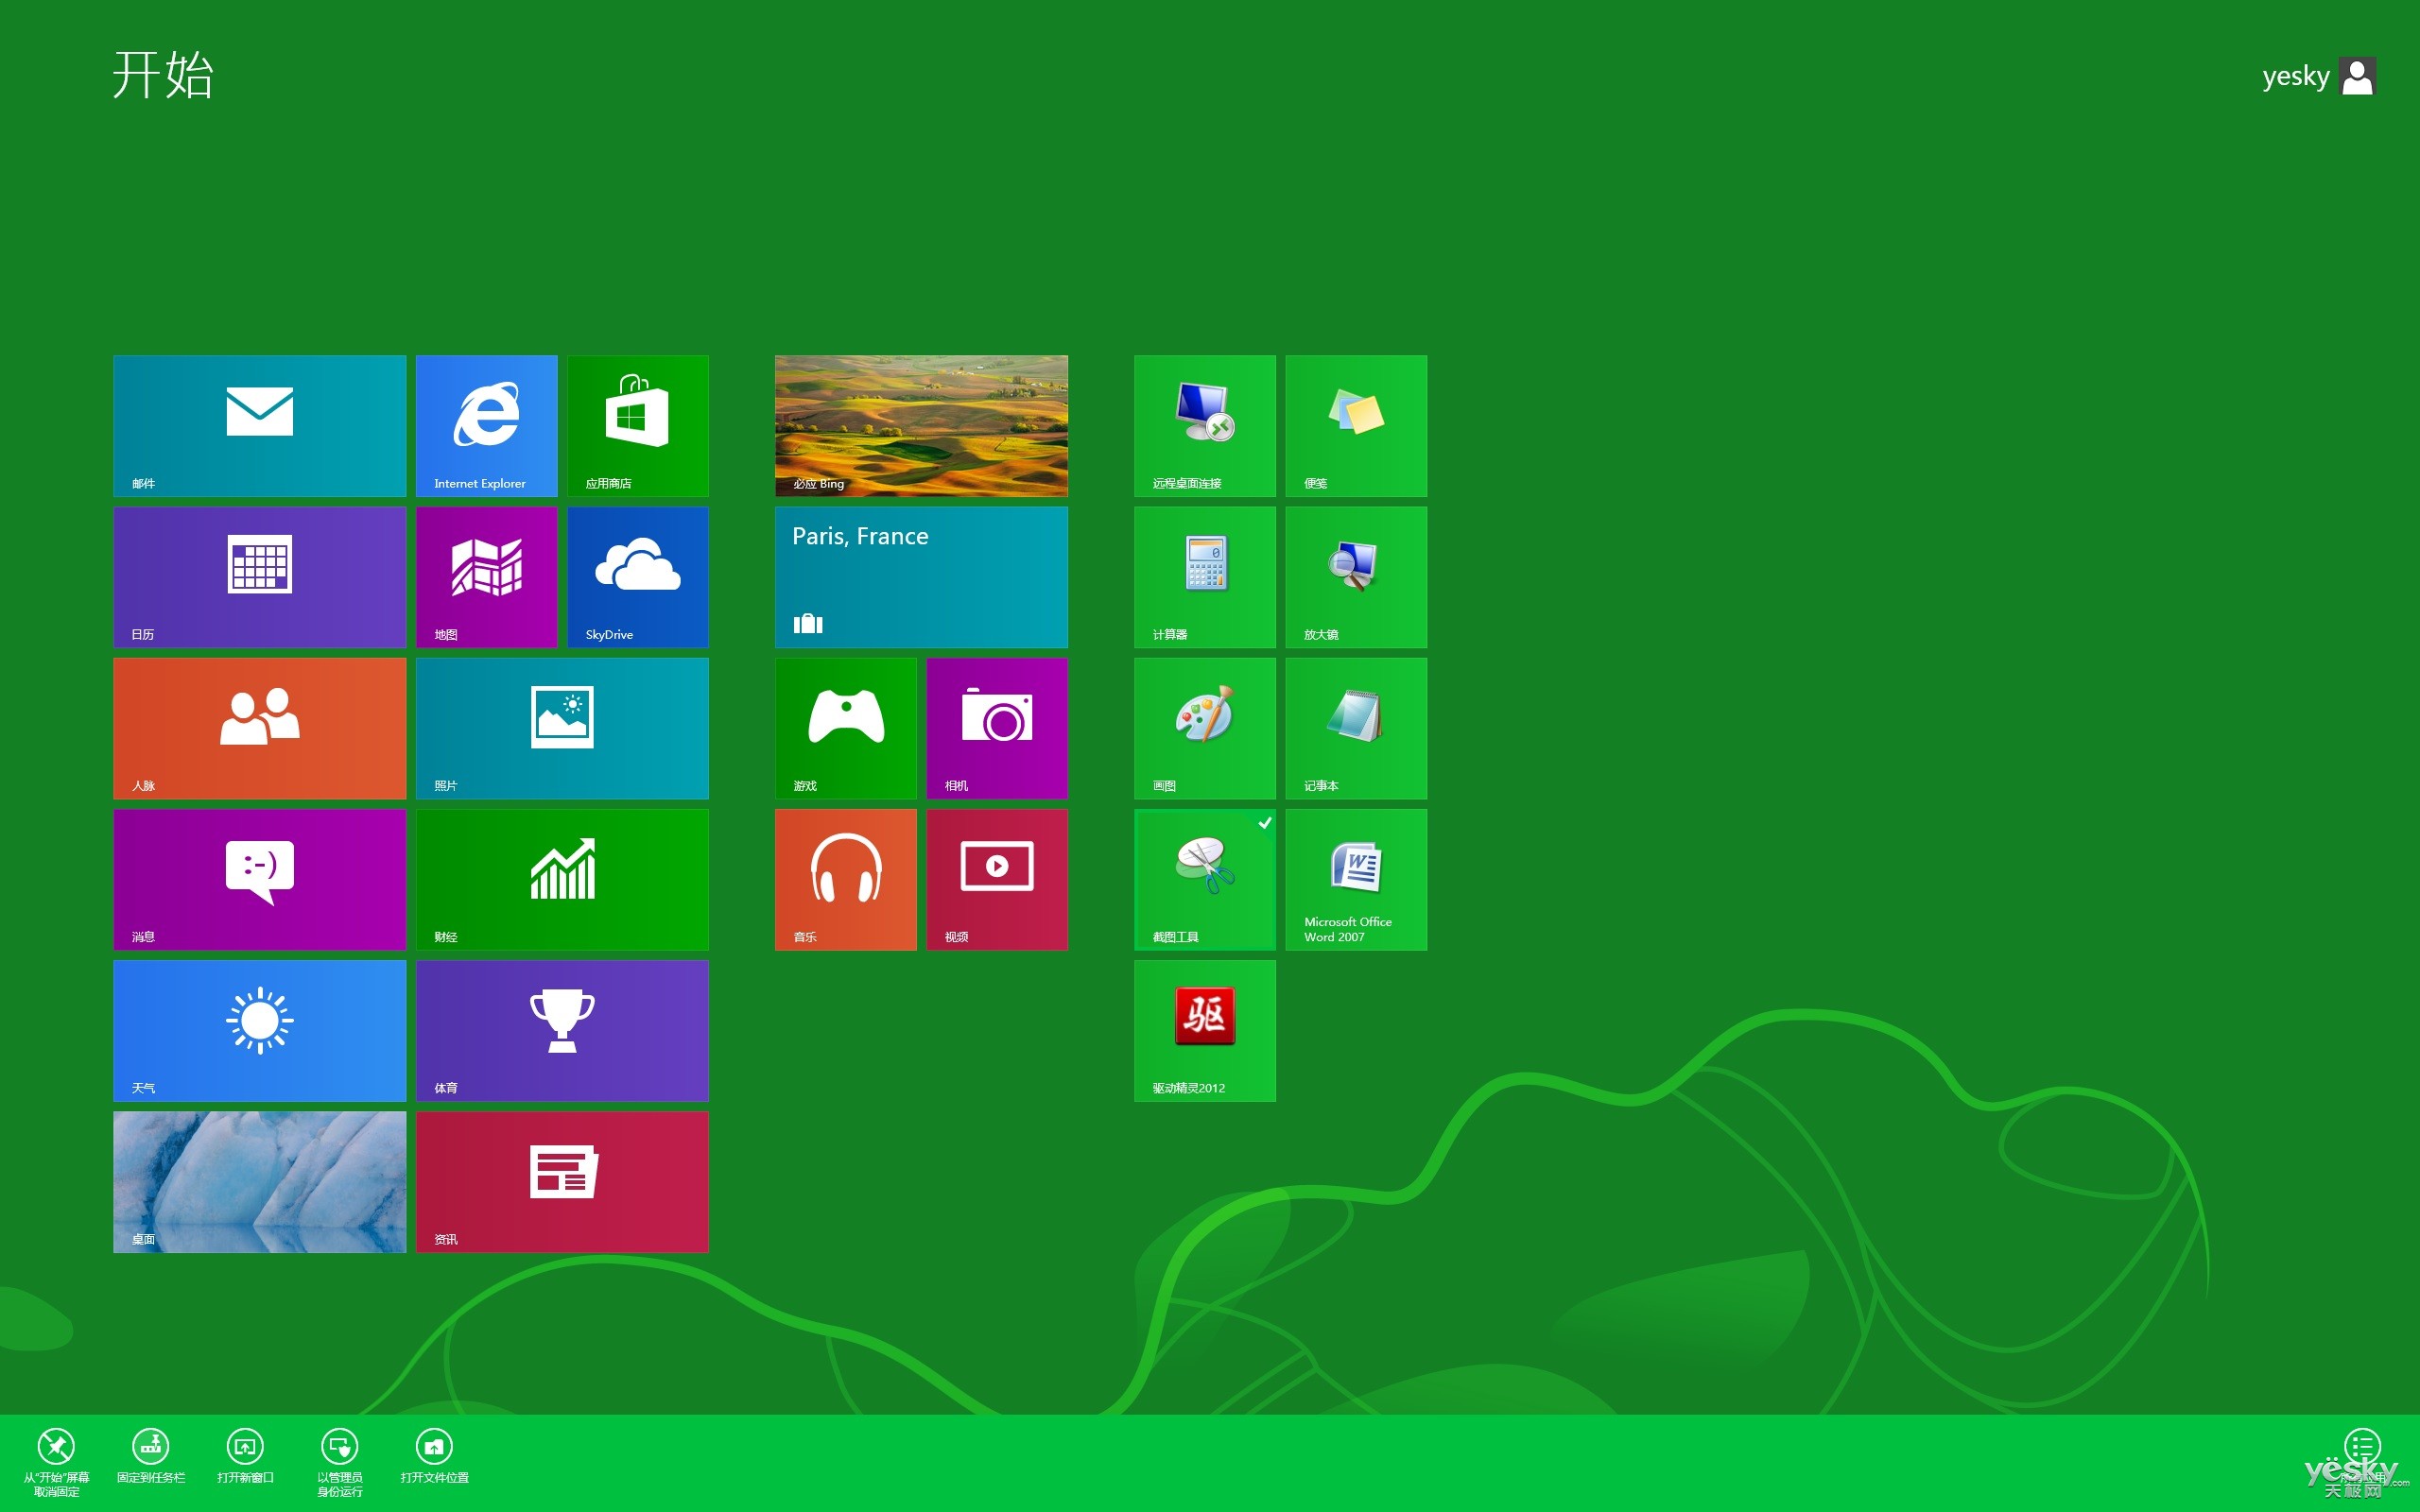Screen dimensions: 2420x1512
Task: Open the SkyDrive tile
Action: 637,577
